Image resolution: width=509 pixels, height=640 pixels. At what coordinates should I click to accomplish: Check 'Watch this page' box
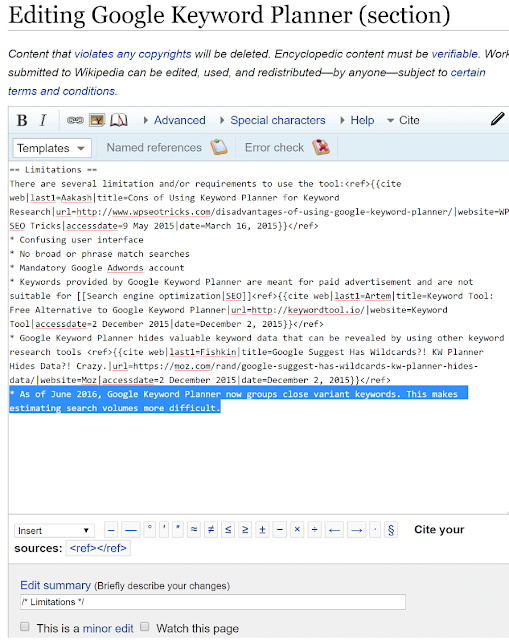point(144,627)
